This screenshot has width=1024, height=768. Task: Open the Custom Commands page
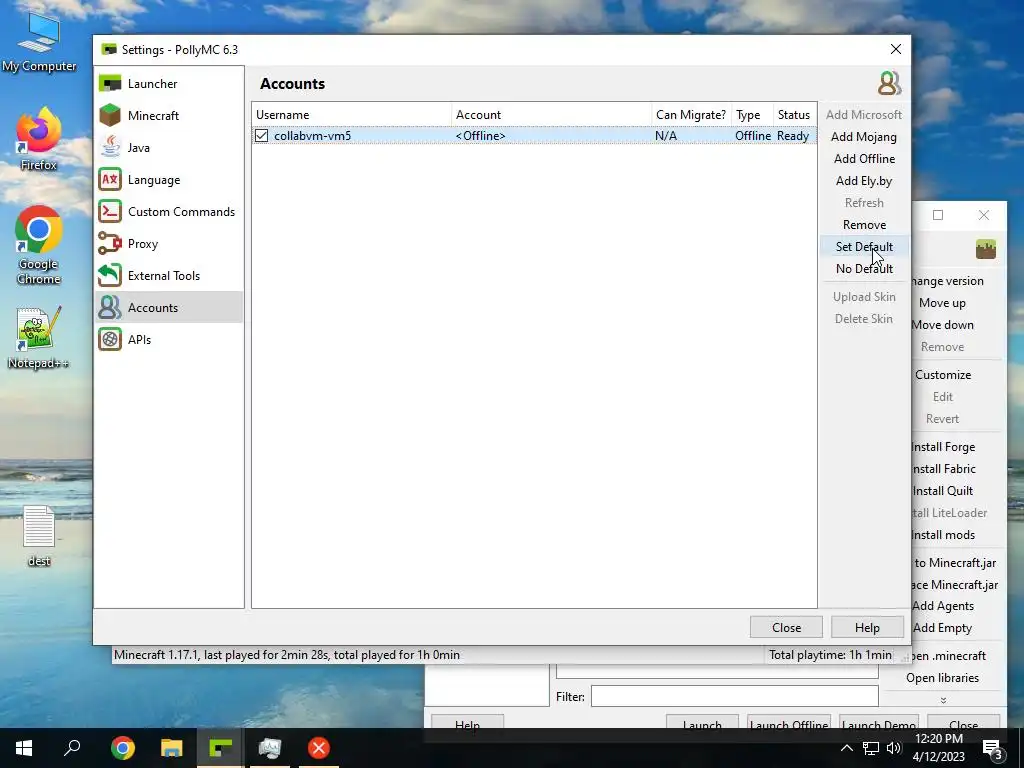point(170,212)
